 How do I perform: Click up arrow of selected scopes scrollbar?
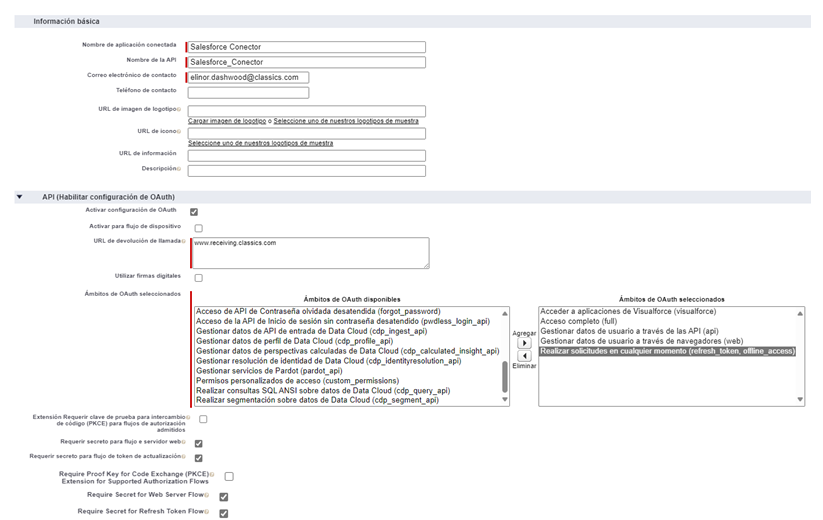tap(799, 313)
